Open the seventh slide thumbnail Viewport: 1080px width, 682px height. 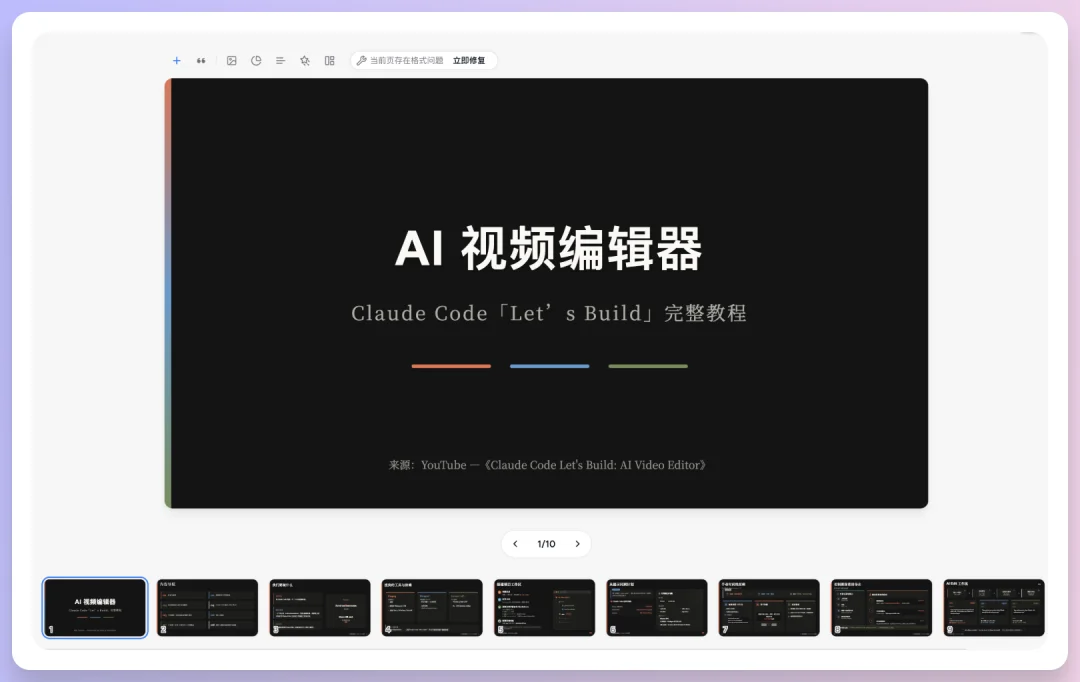coord(769,607)
